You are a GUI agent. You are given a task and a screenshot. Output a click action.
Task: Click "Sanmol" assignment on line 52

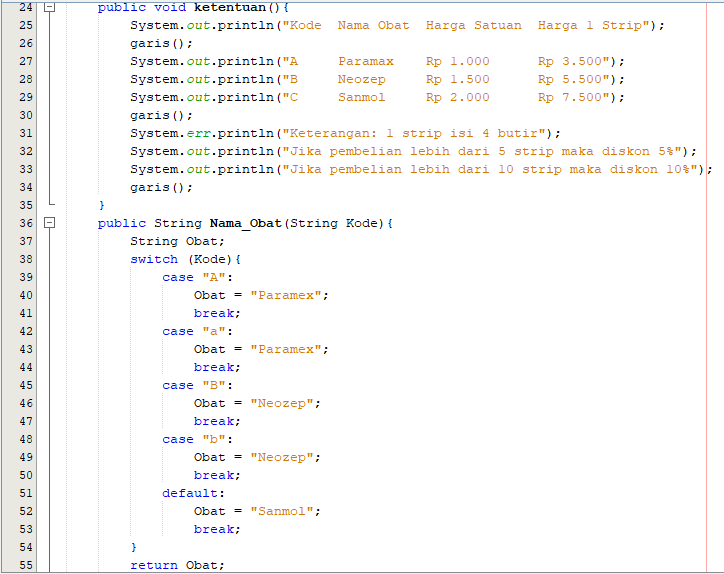(x=282, y=512)
